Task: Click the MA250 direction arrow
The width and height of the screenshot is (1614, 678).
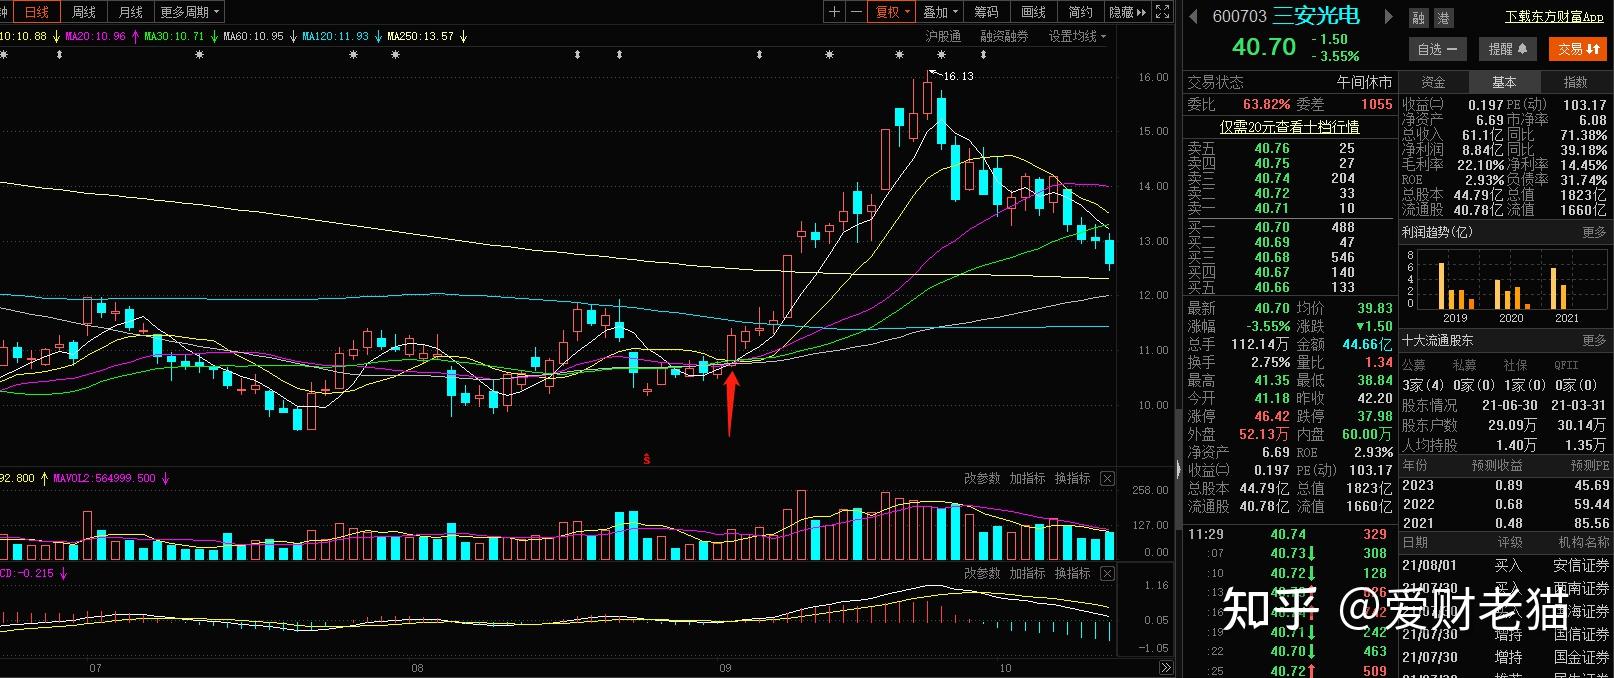Action: click(x=463, y=36)
